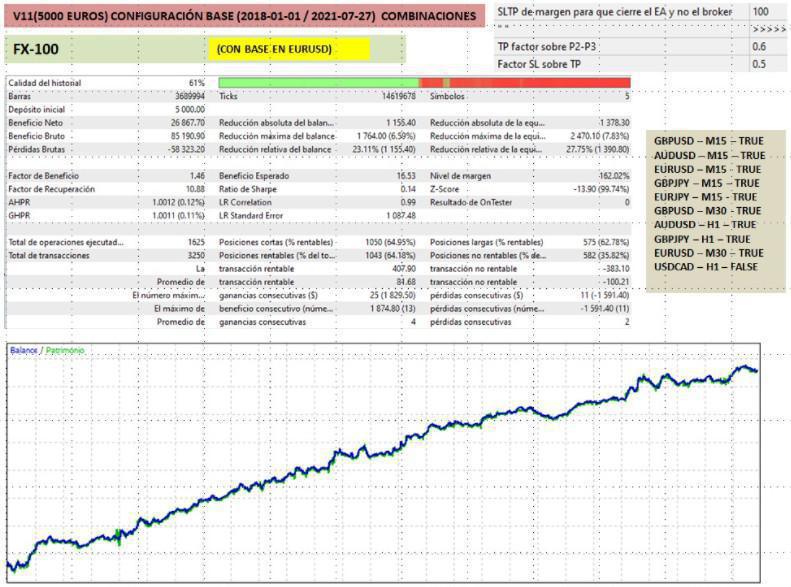Select the largest profitable transaction value 407.90
Viewport: 791px width, 587px height.
coord(404,269)
